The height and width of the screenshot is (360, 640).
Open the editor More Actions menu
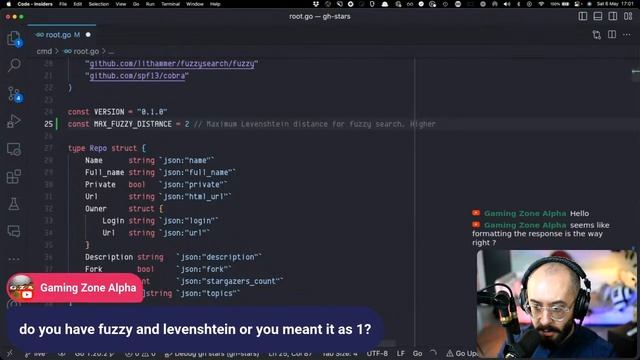[x=627, y=35]
